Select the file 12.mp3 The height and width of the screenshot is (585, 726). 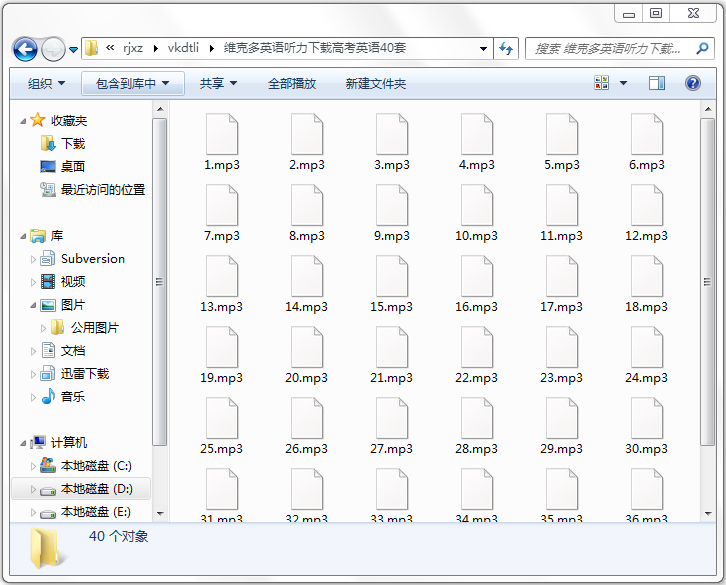pyautogui.click(x=647, y=213)
